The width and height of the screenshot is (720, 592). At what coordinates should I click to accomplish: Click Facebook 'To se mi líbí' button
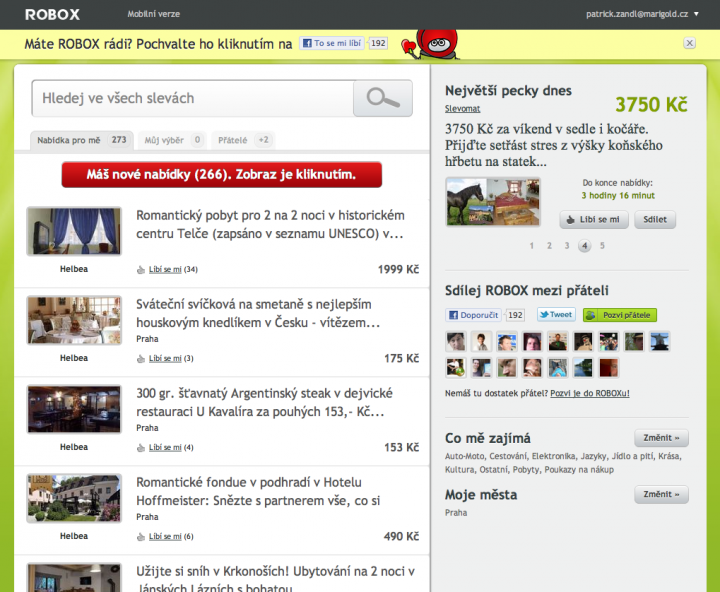[x=332, y=43]
